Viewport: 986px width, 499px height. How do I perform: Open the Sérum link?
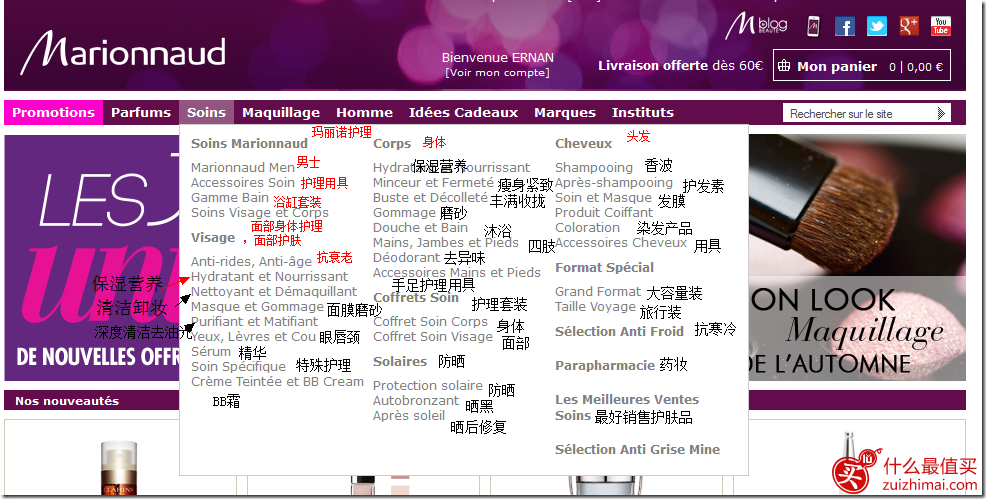coord(211,352)
